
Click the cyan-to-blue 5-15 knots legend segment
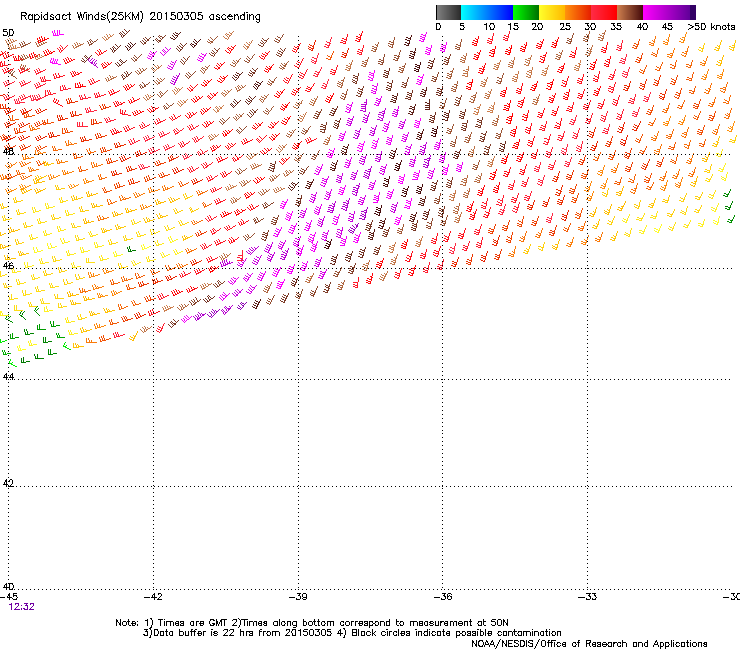[487, 12]
